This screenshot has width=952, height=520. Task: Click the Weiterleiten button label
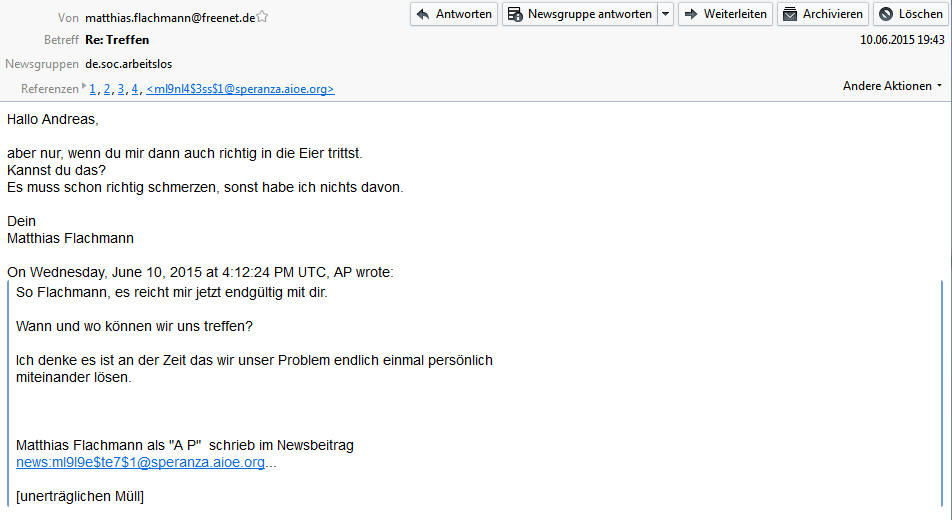coord(735,14)
